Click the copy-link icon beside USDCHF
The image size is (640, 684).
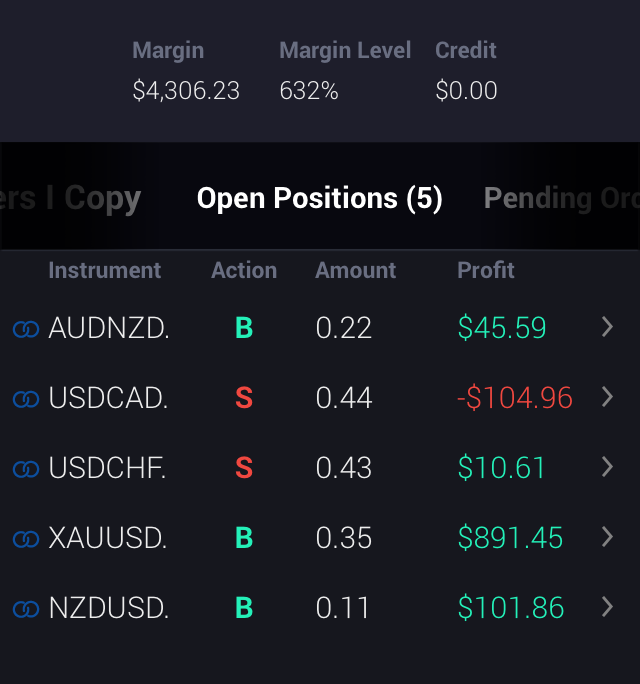tap(25, 469)
